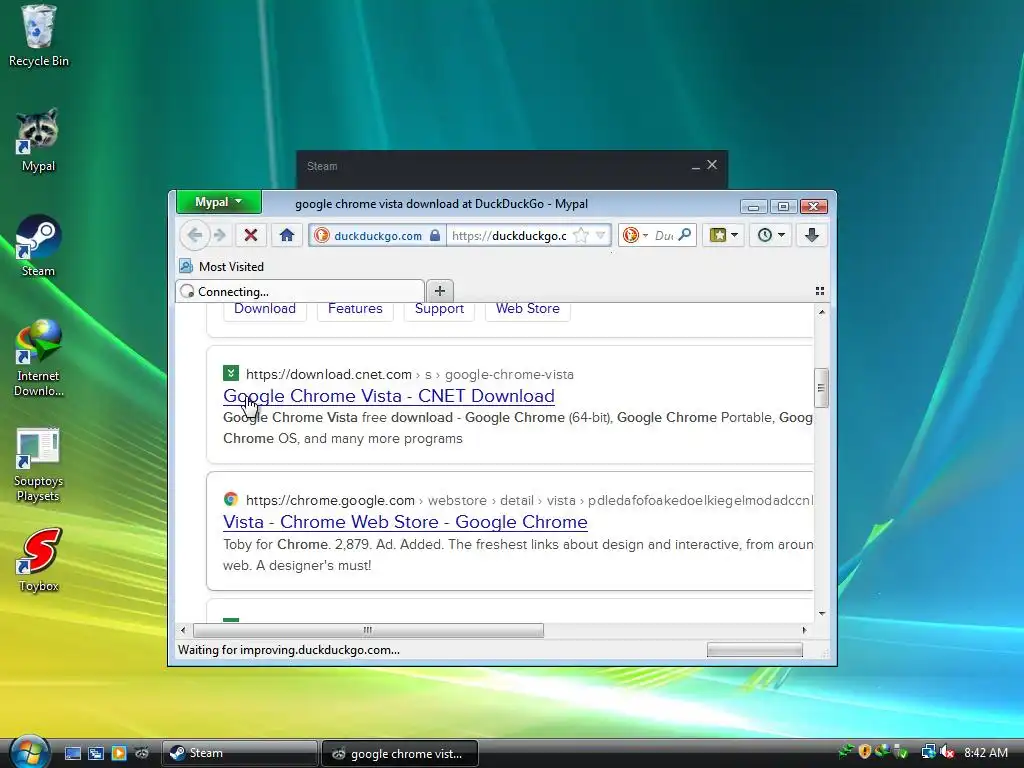Viewport: 1024px width, 768px height.
Task: Switch to Steam taskbar button
Action: click(239, 753)
